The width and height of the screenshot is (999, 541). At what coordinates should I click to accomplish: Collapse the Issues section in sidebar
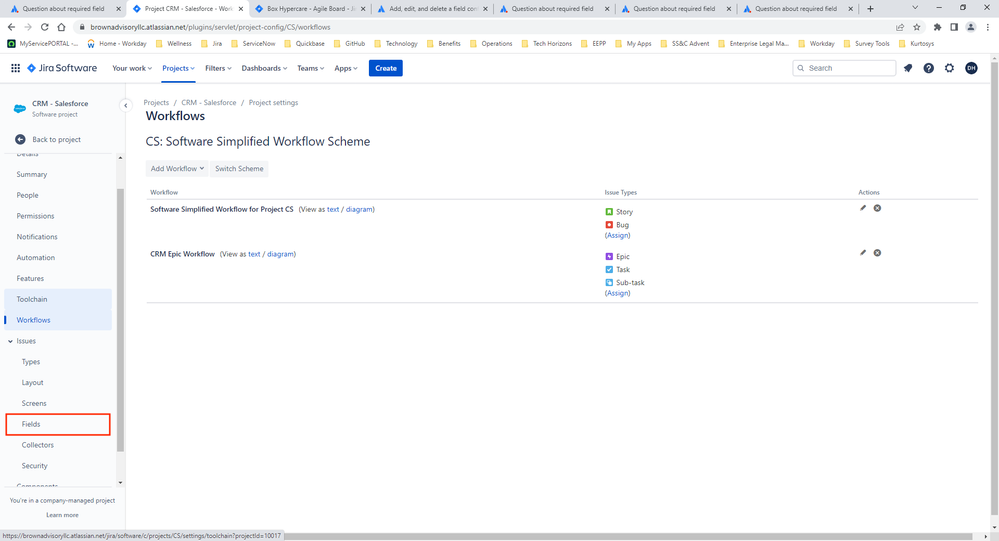pos(10,342)
